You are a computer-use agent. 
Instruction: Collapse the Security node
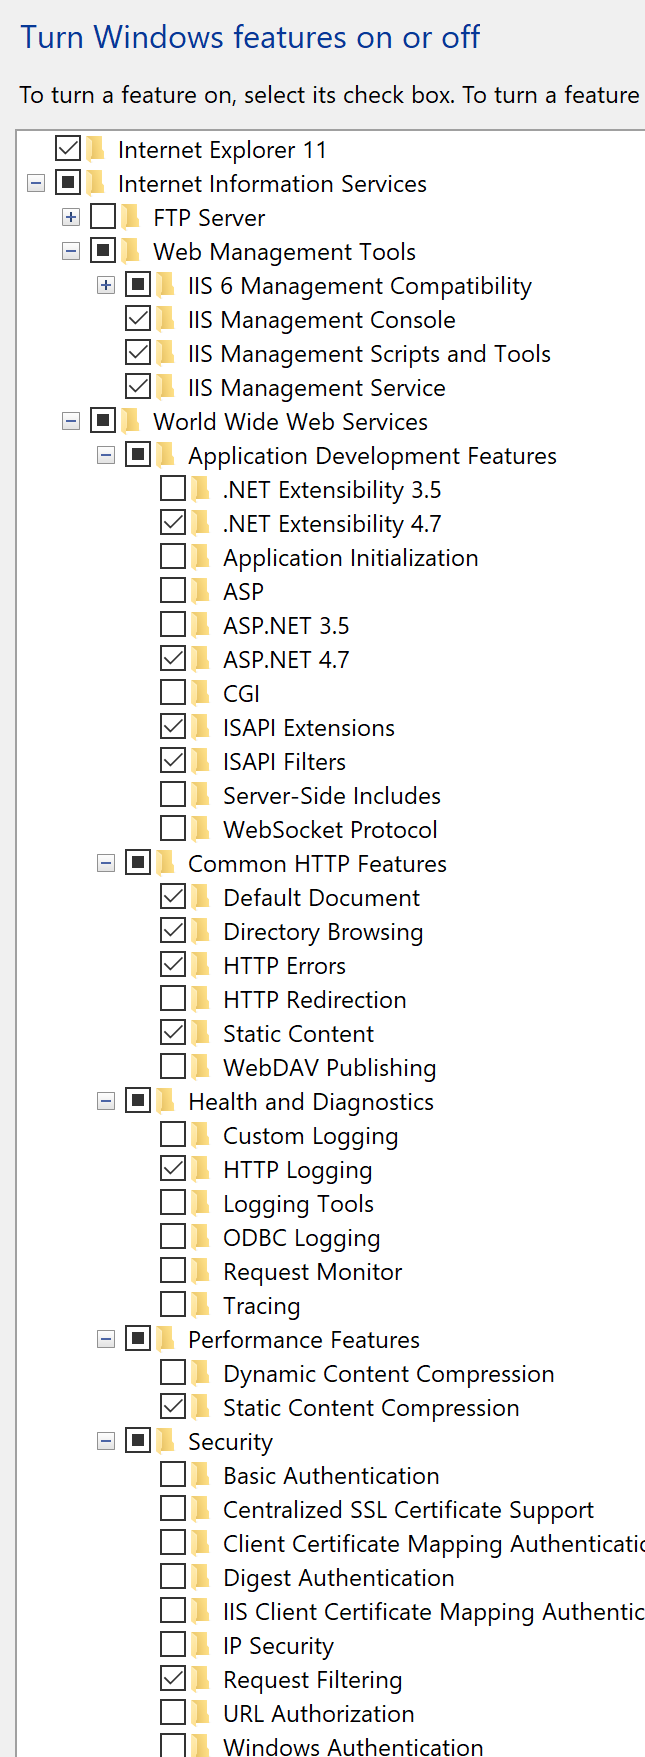click(x=106, y=1442)
